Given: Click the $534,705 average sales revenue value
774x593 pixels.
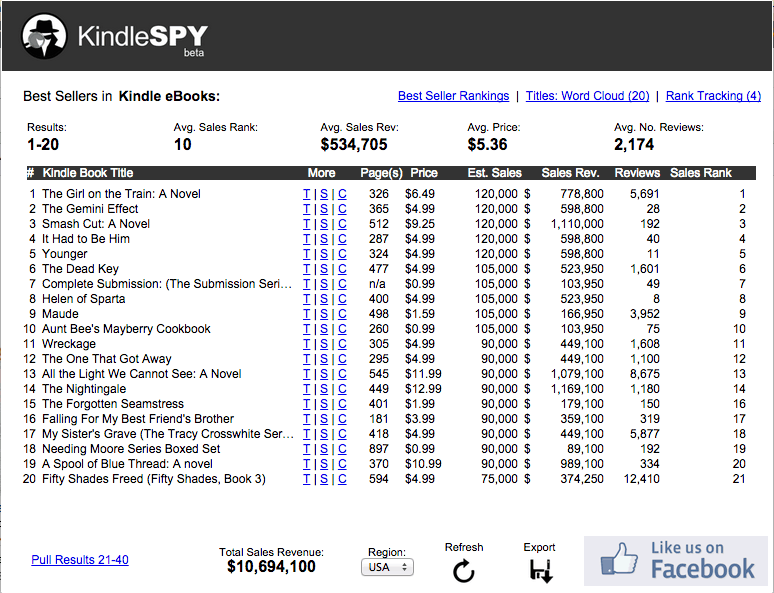Looking at the screenshot, I should (354, 145).
